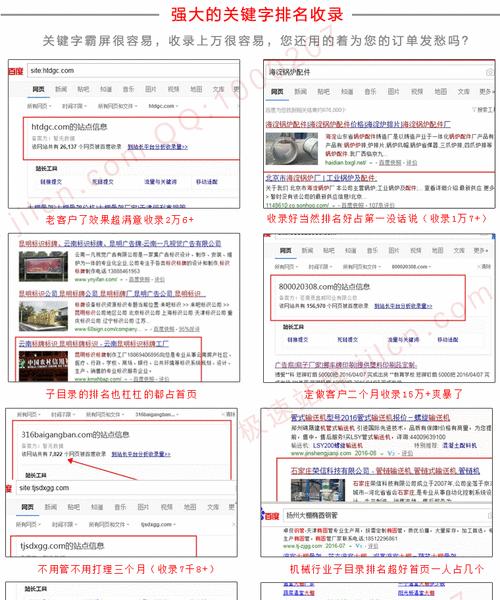The image size is (500, 600).
Task: Select 音乐 tab in 80002308.com search panel
Action: coord(372,251)
